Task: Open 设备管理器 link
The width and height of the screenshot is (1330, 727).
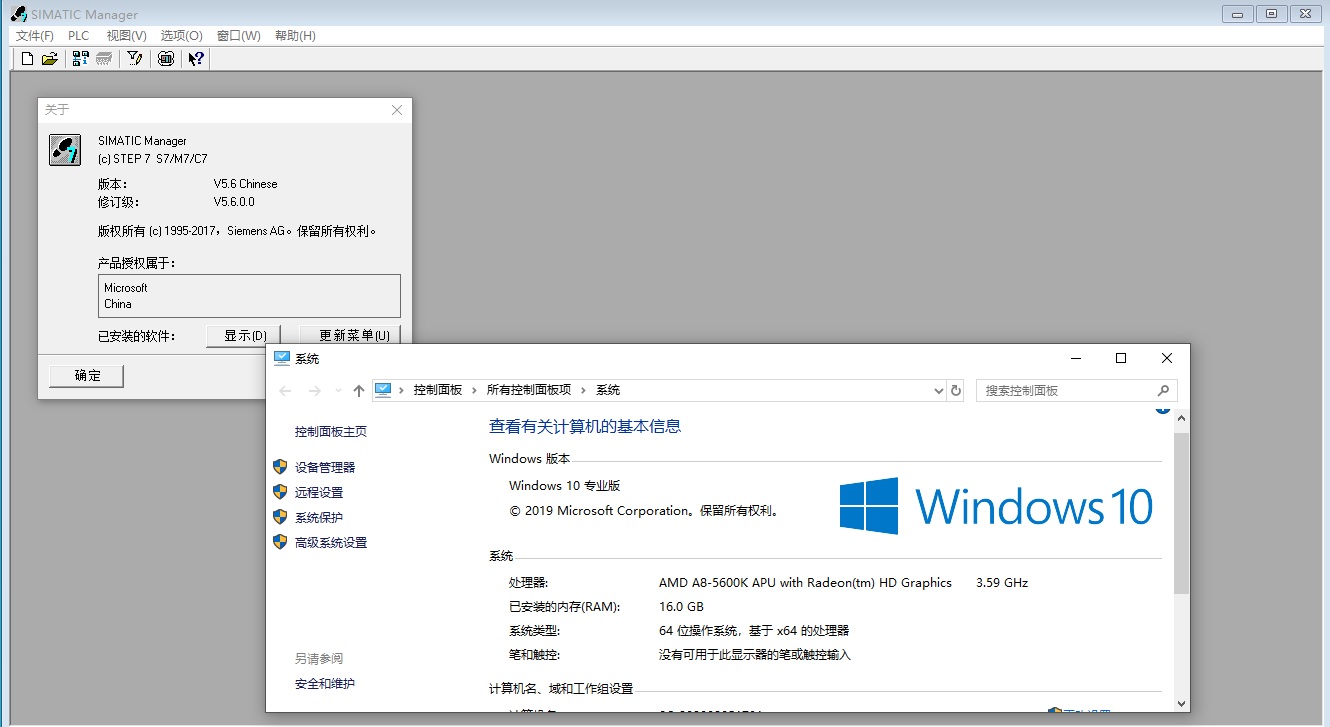Action: click(325, 467)
